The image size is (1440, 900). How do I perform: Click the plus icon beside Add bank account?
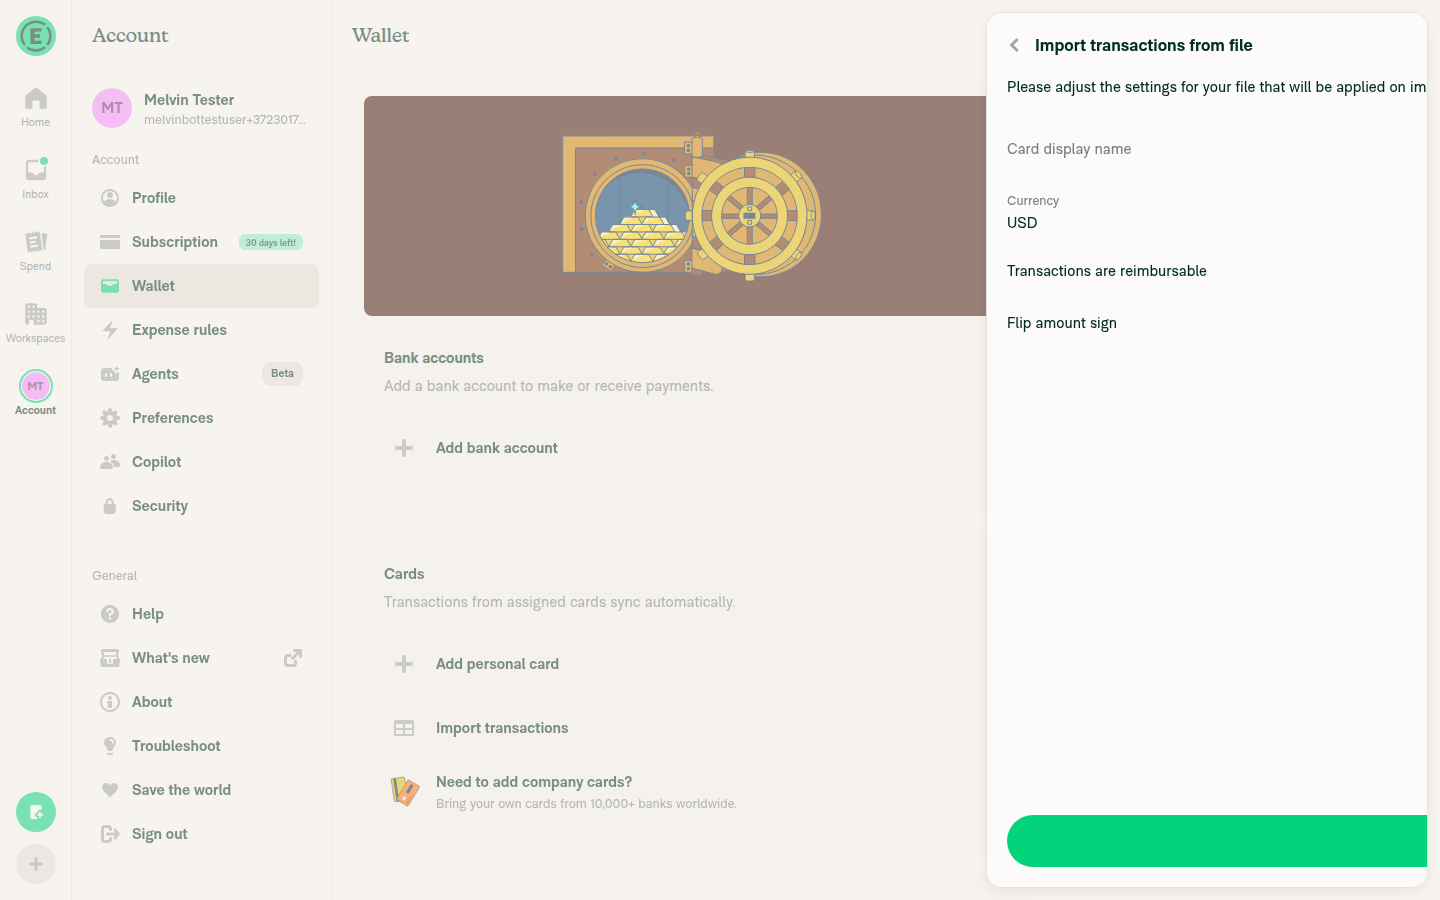(404, 448)
